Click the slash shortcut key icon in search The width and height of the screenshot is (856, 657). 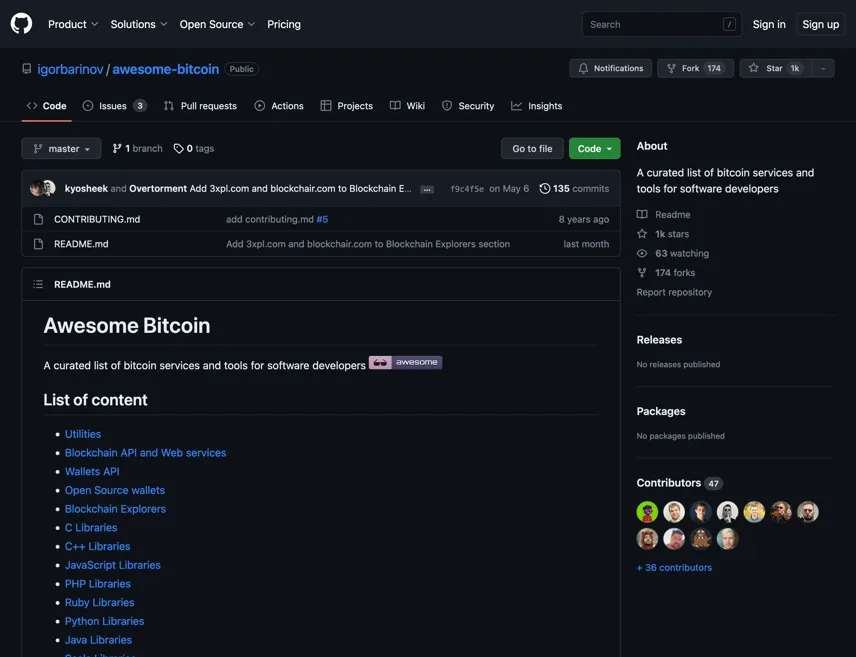tap(729, 24)
